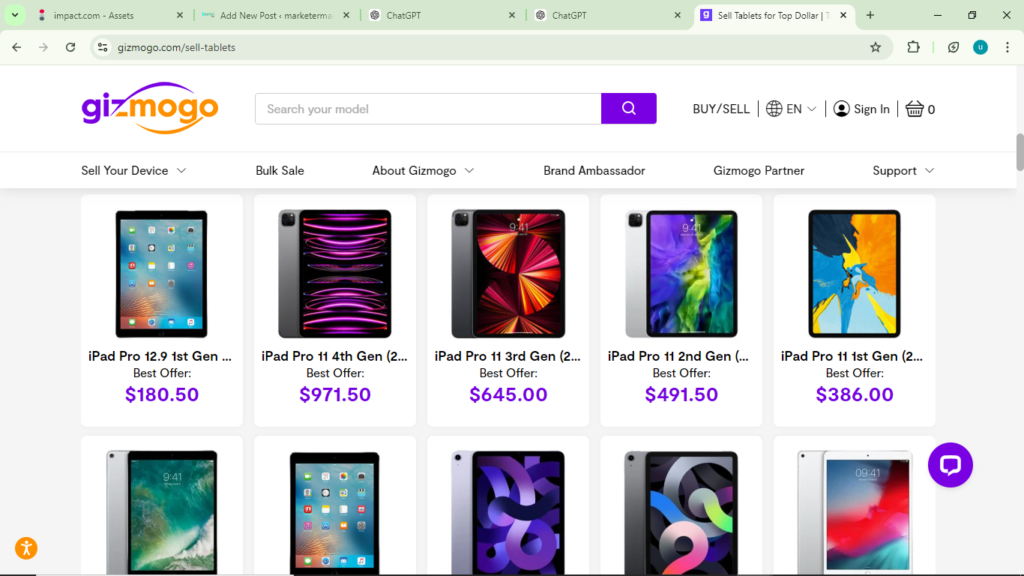Go back to the previous page
Viewport: 1024px width, 576px height.
coord(17,47)
